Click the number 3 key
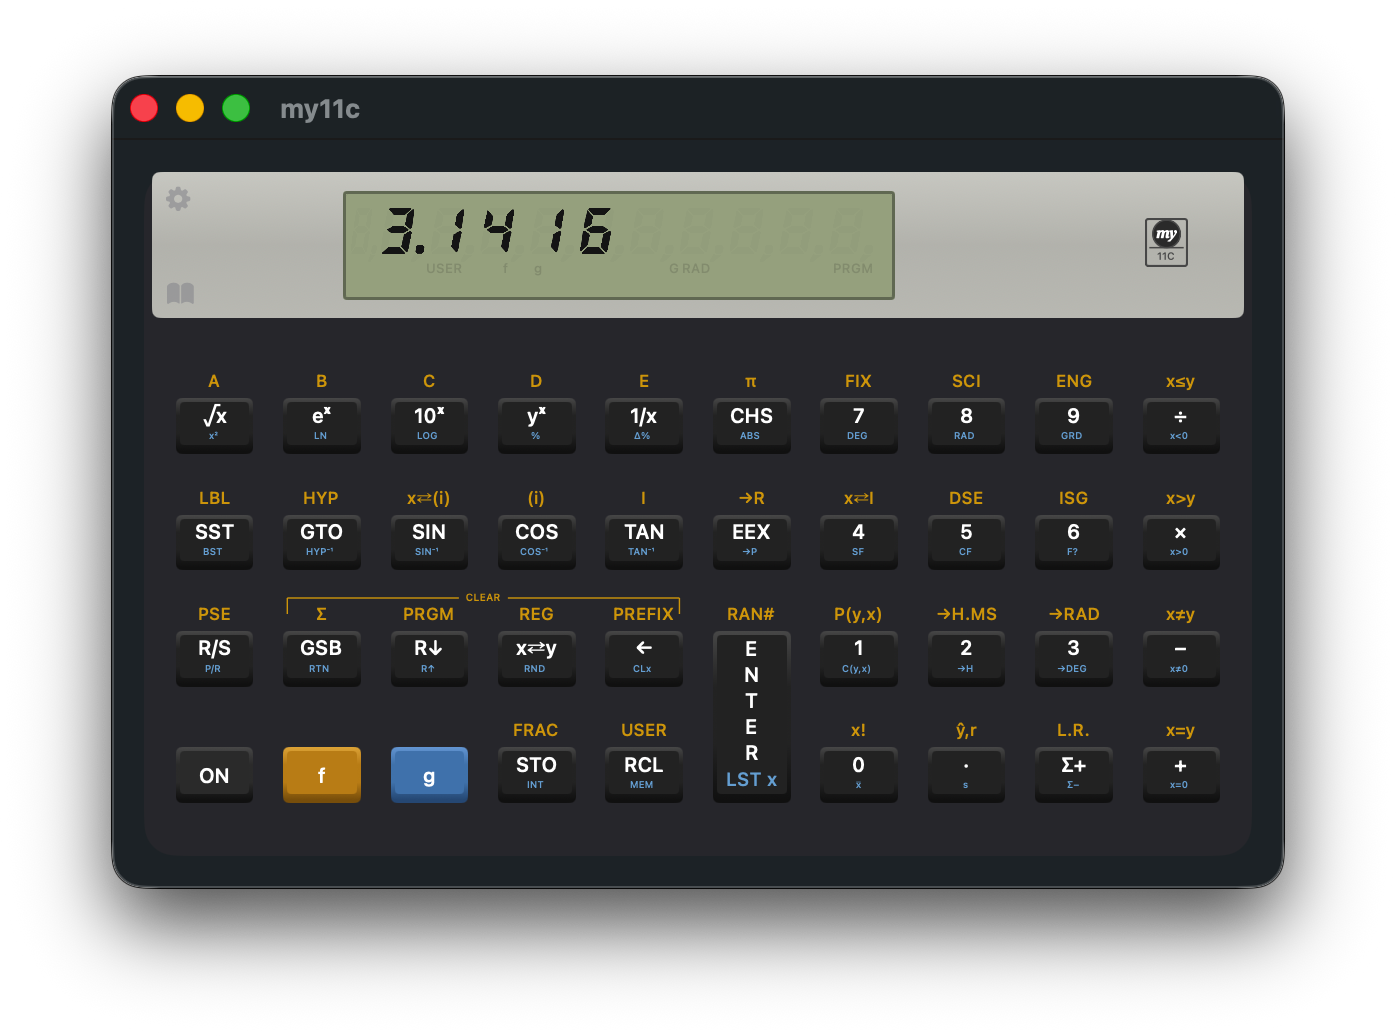This screenshot has width=1396, height=1036. (1073, 658)
